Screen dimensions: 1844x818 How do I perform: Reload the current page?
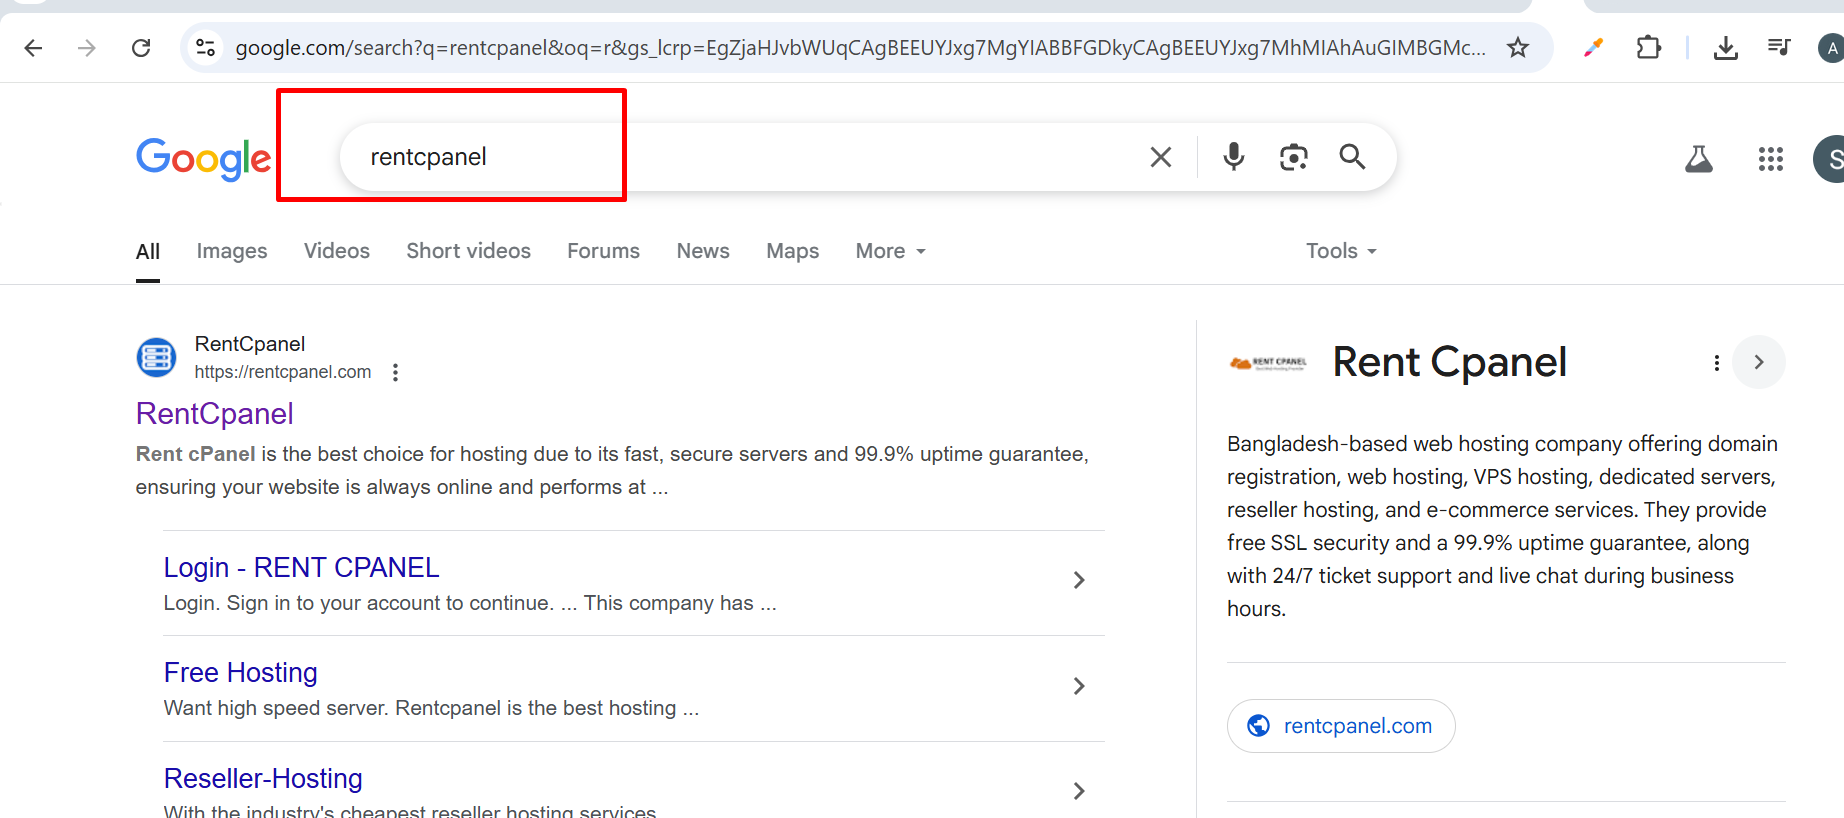tap(141, 48)
